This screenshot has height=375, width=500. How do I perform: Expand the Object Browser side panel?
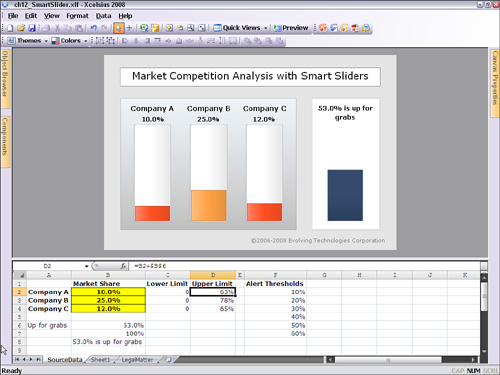[5, 78]
